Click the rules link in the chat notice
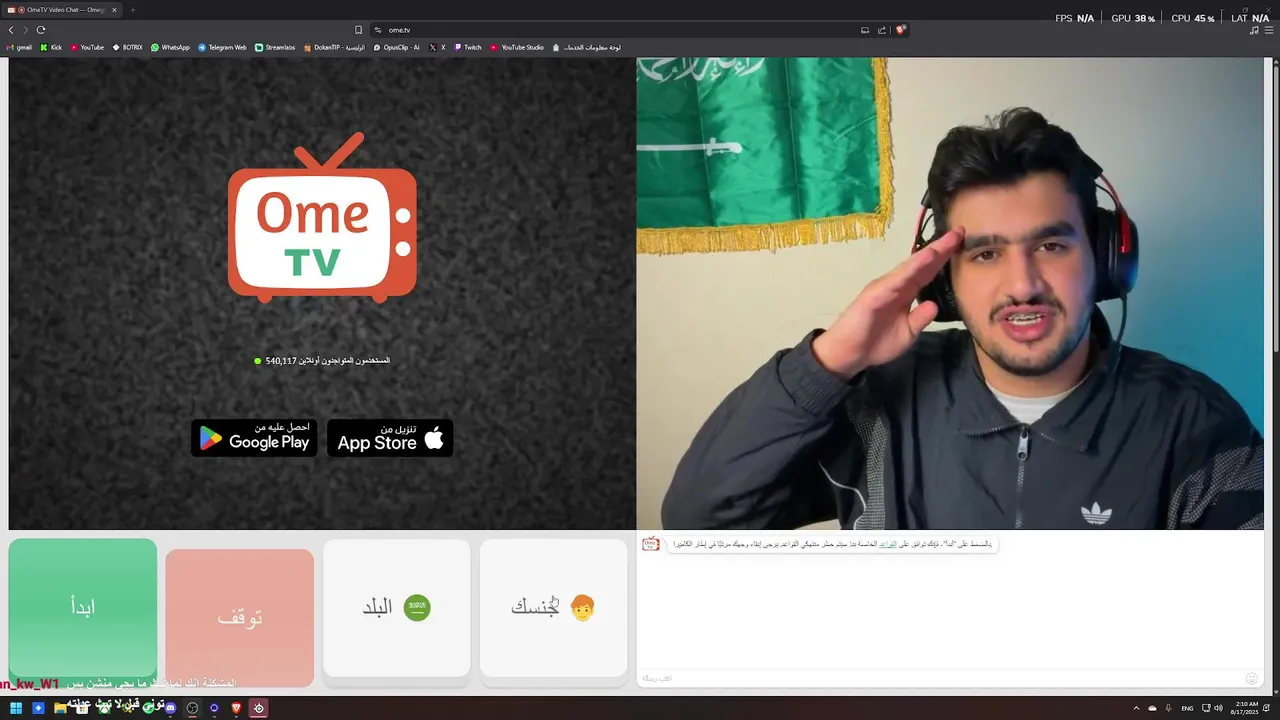The image size is (1280, 720). (x=888, y=544)
